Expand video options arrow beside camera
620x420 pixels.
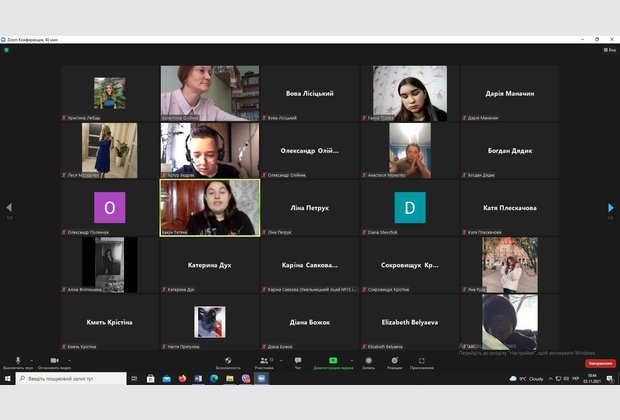(69, 358)
